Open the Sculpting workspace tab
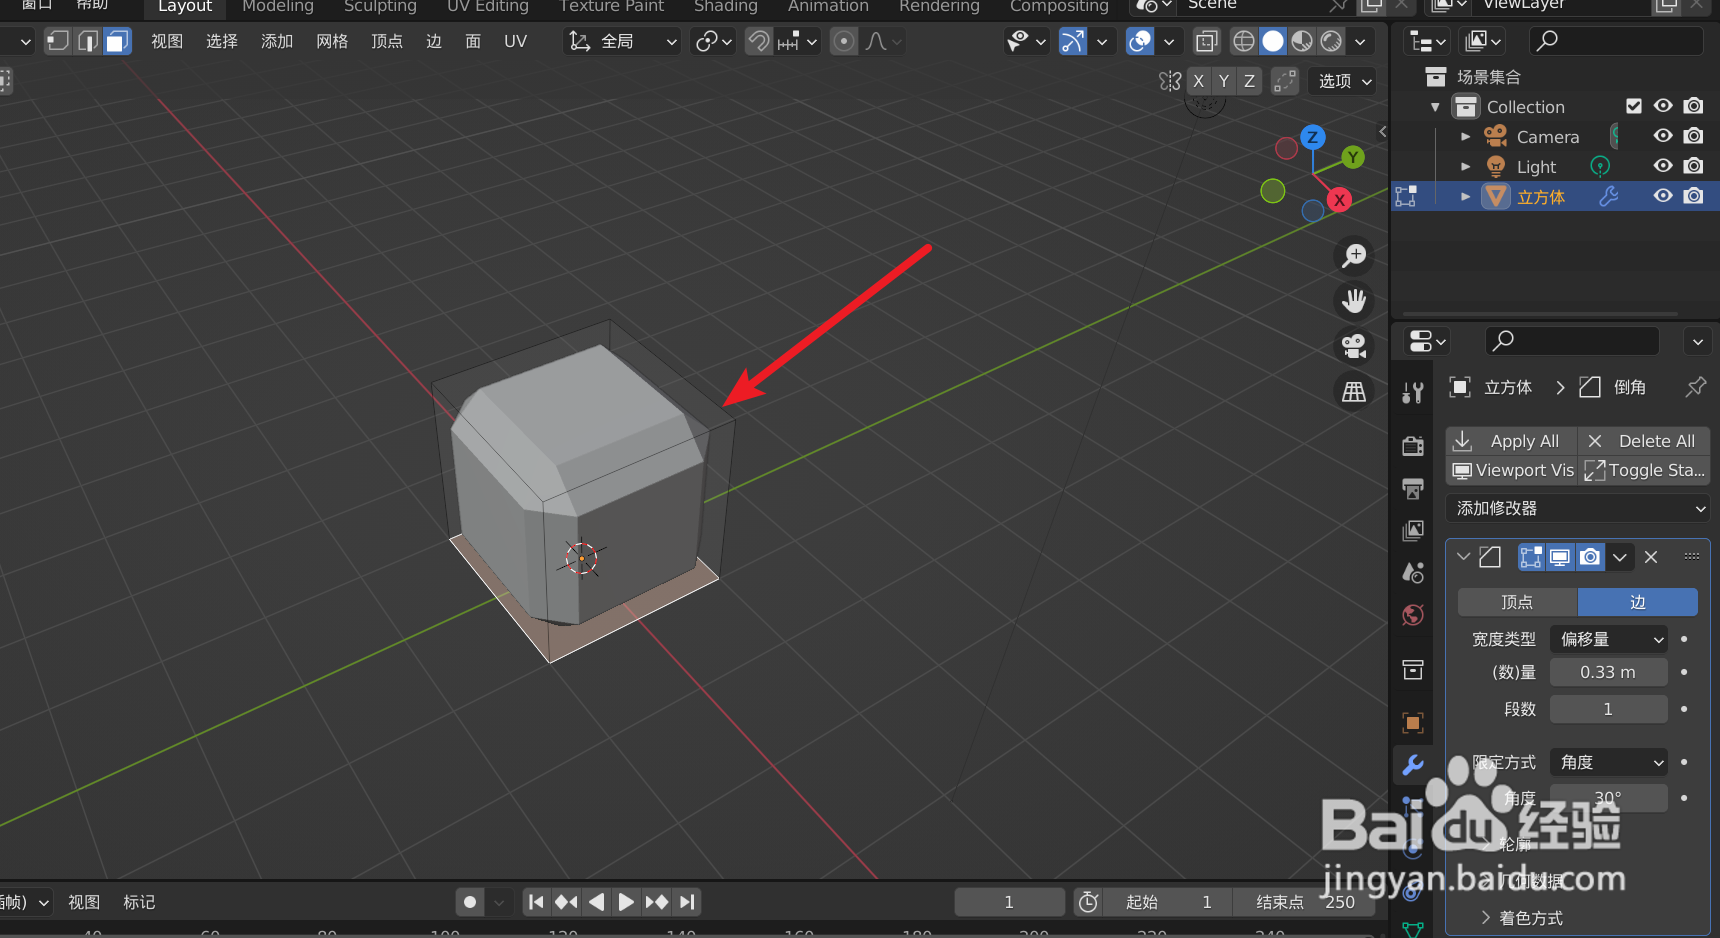The width and height of the screenshot is (1720, 938). pyautogui.click(x=380, y=7)
